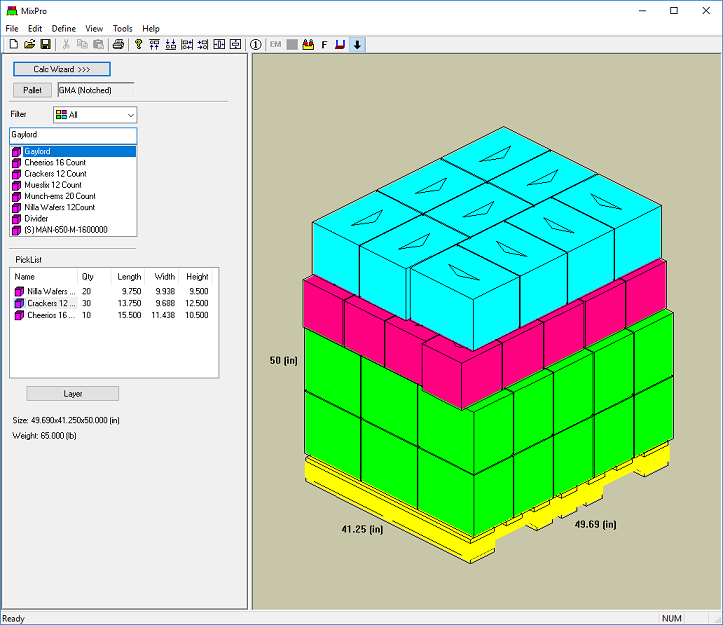
Task: Click the Save floppy disk icon
Action: (45, 44)
